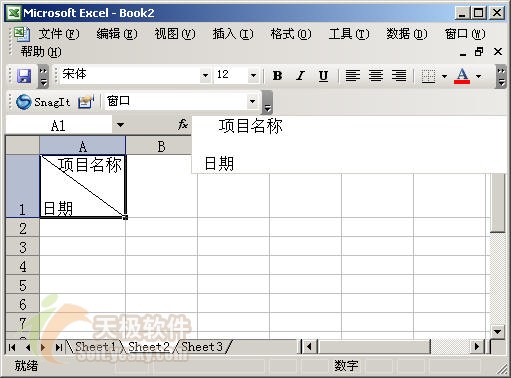This screenshot has height=378, width=511.
Task: Open the Name Box dropdown arrow
Action: pyautogui.click(x=120, y=125)
